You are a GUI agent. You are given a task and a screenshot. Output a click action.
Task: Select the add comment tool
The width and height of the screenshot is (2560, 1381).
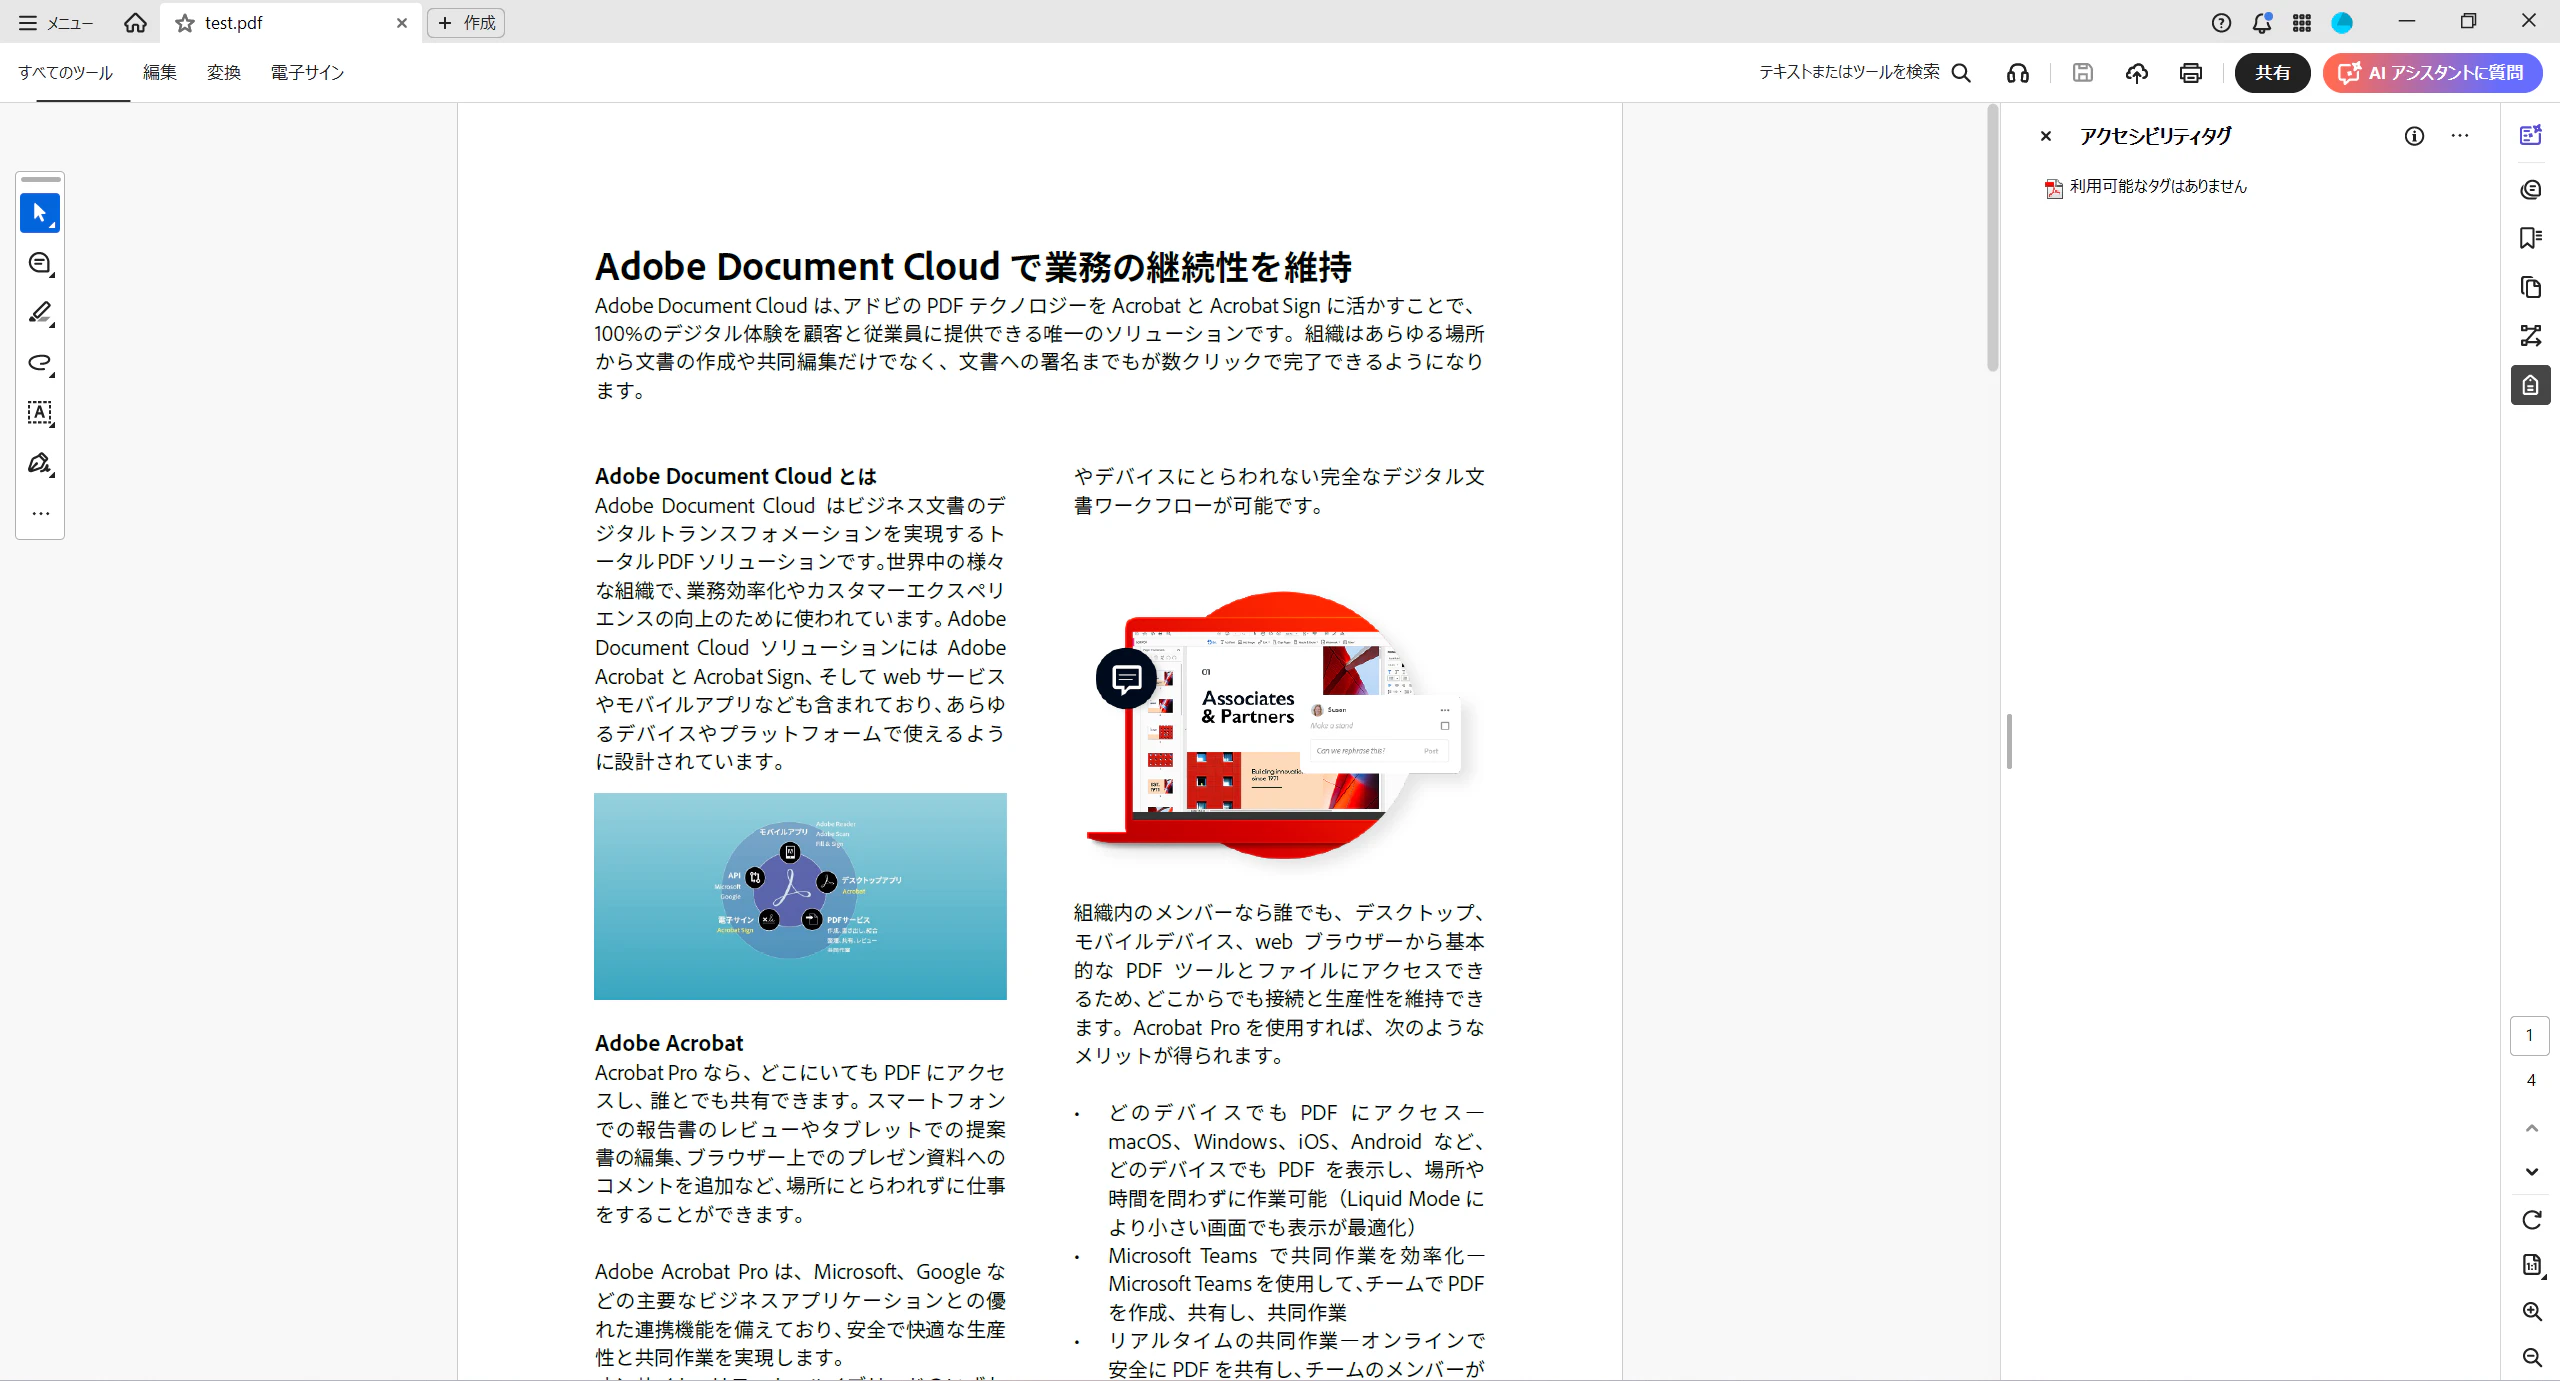click(x=40, y=263)
